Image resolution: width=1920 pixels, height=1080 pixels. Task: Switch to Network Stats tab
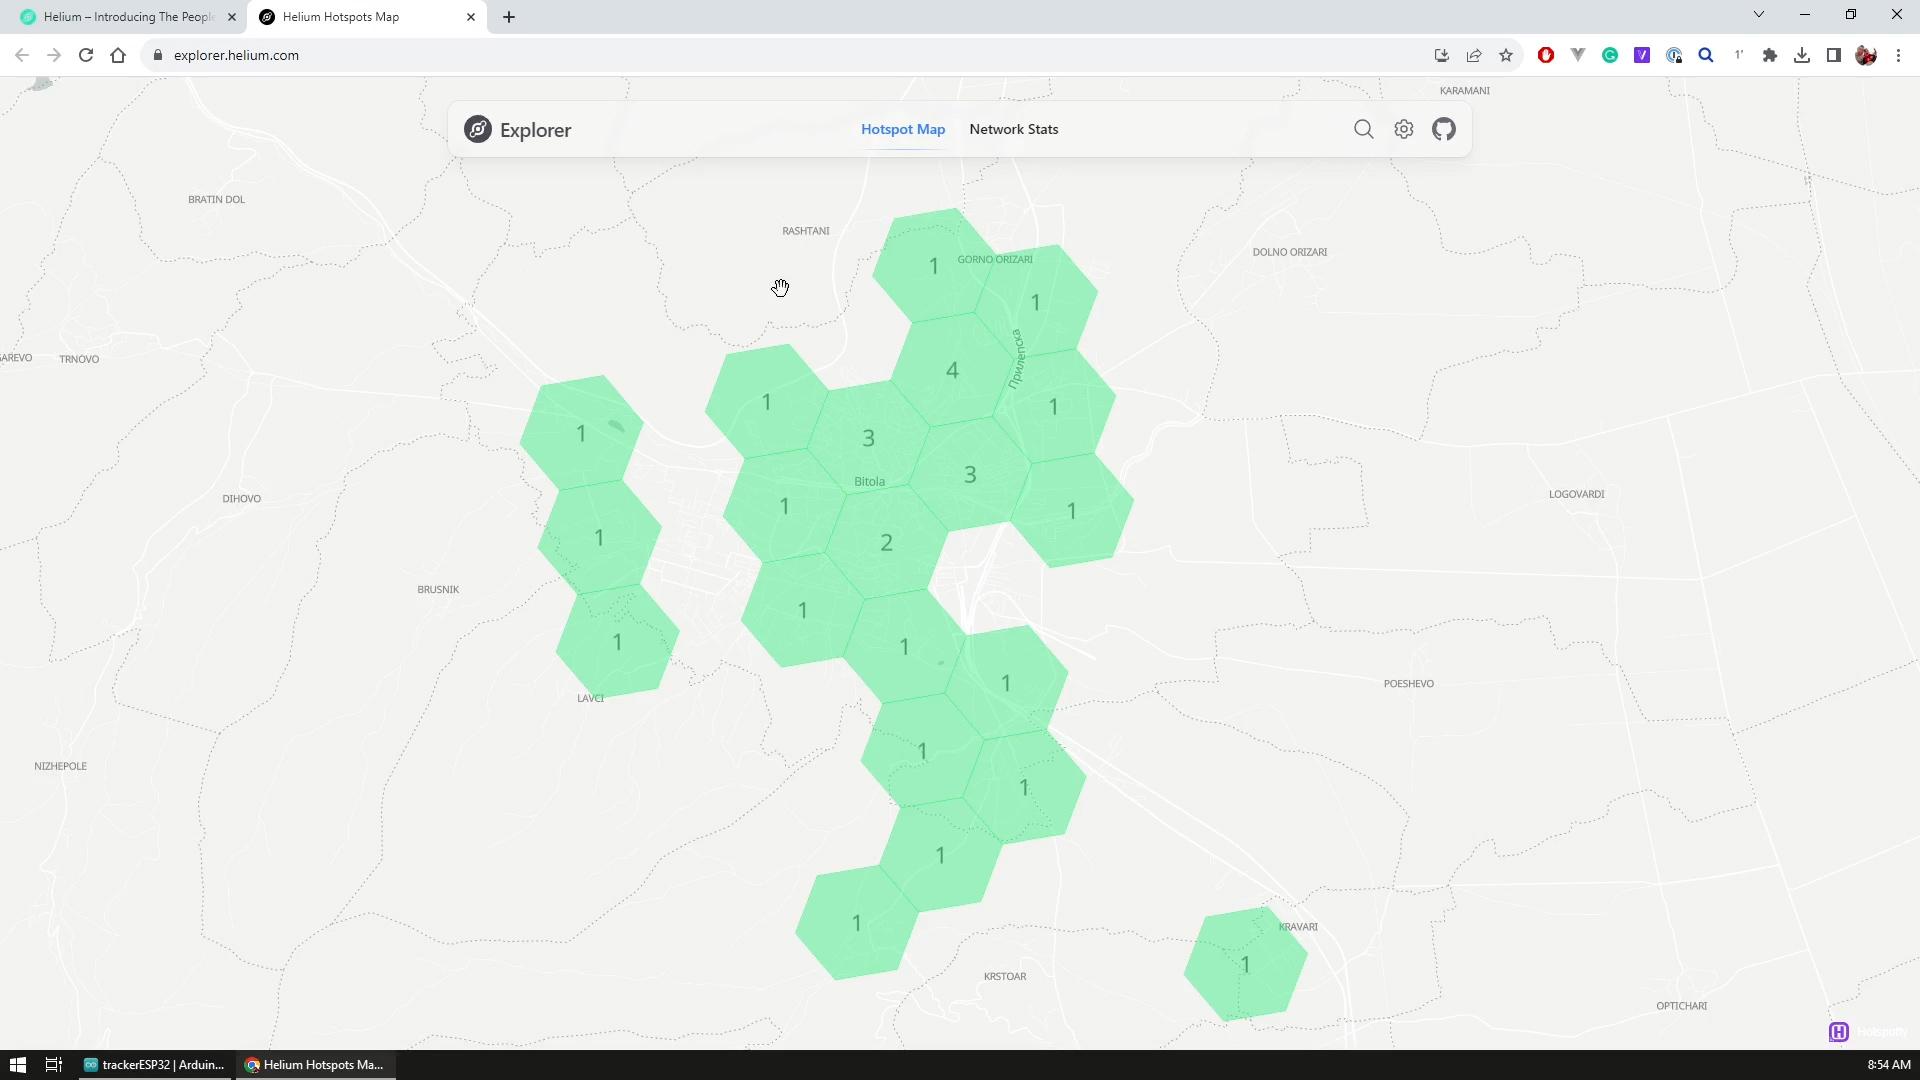pos(1013,129)
